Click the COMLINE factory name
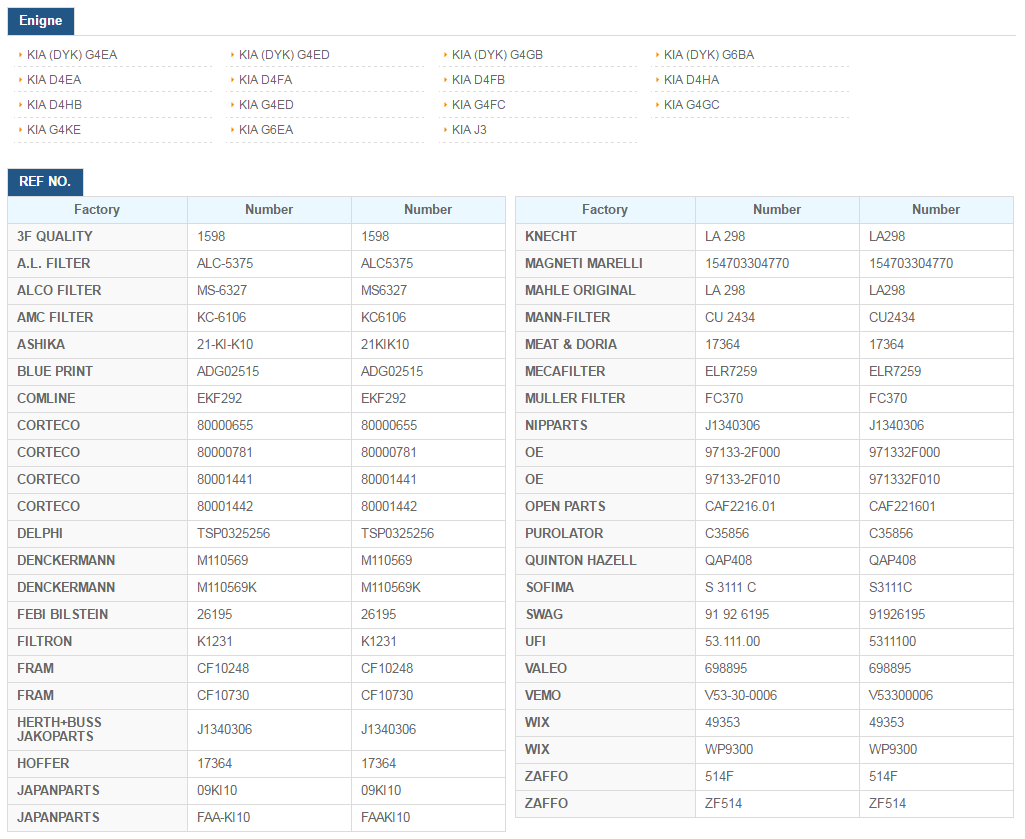Screen dimensions: 1025x839 point(46,398)
